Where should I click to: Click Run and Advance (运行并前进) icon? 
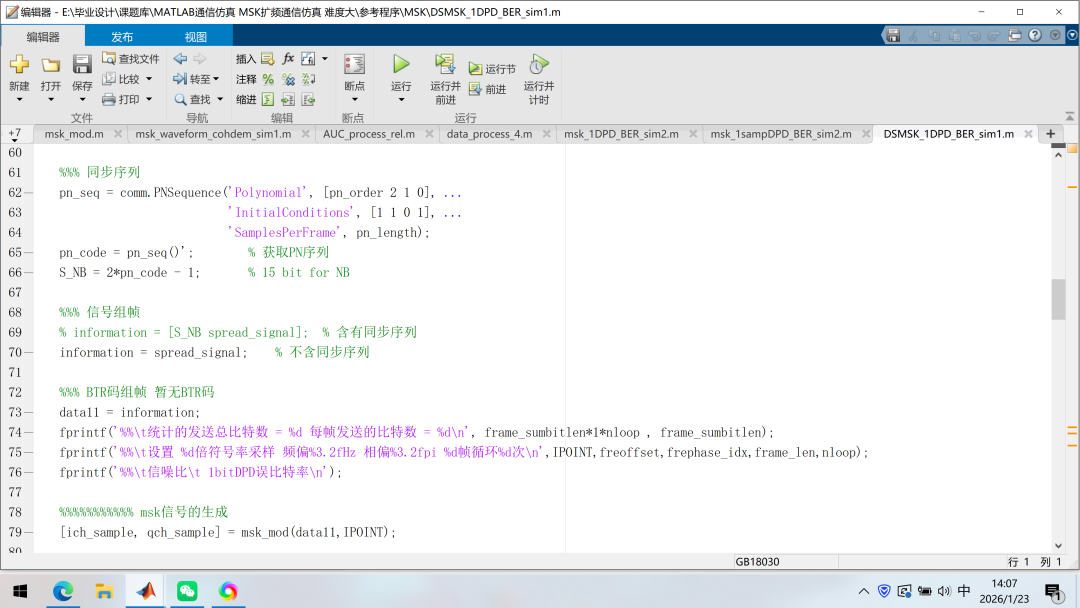(445, 65)
